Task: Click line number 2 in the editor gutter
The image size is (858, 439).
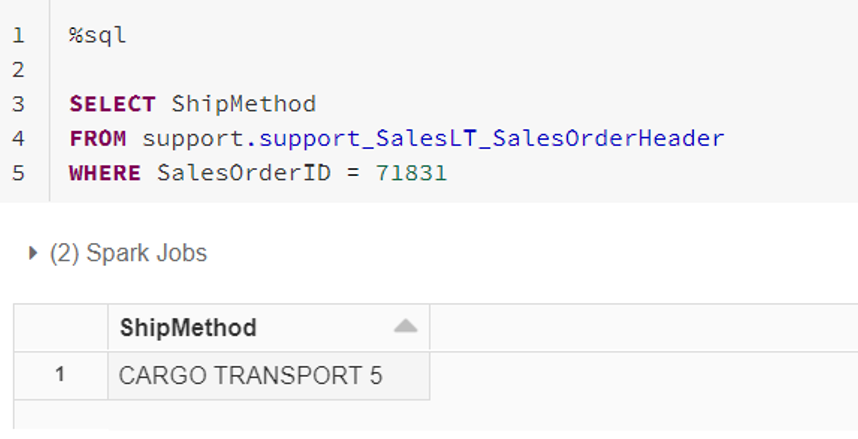Action: (18, 70)
